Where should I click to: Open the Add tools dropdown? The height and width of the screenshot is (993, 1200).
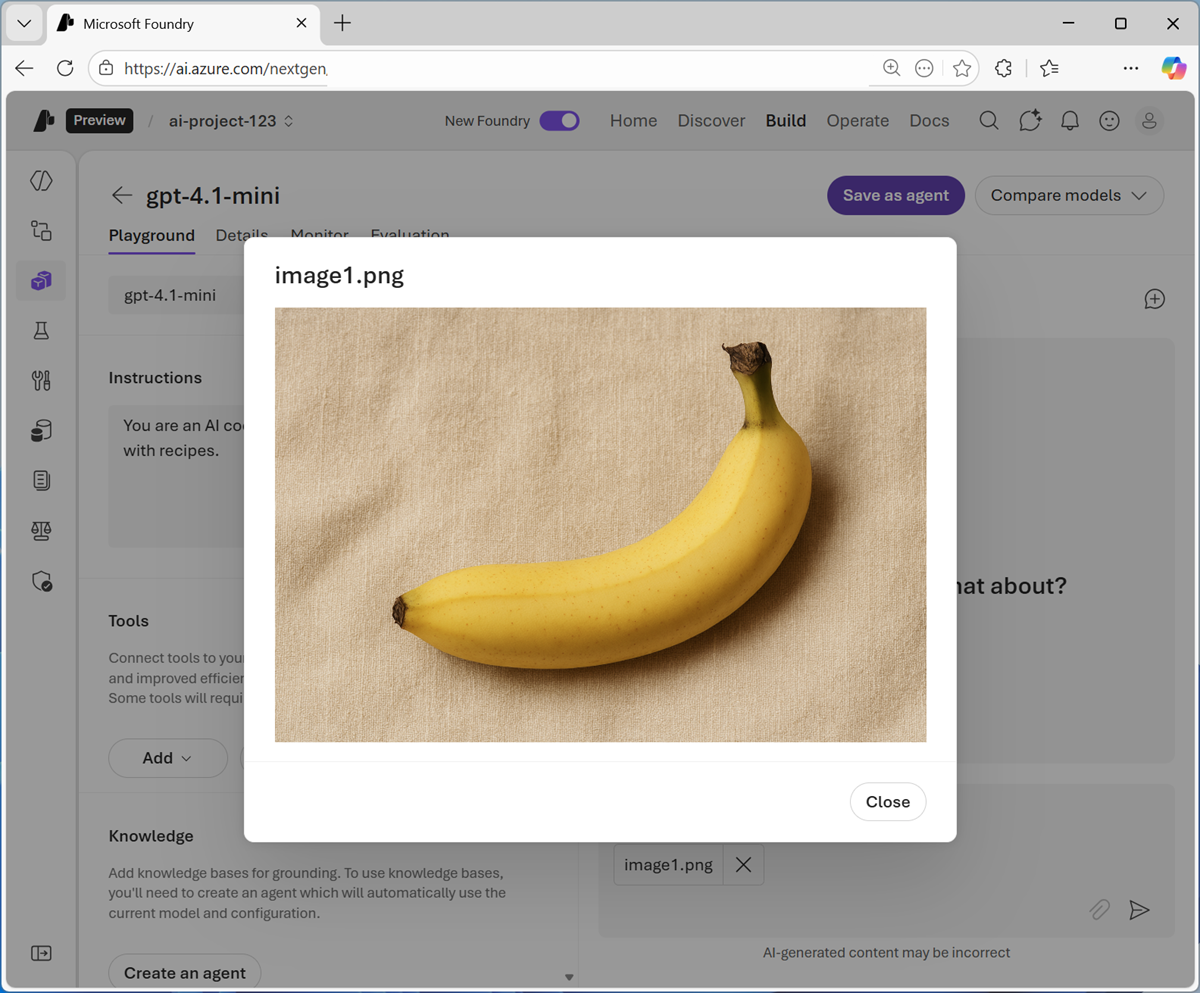tap(167, 758)
